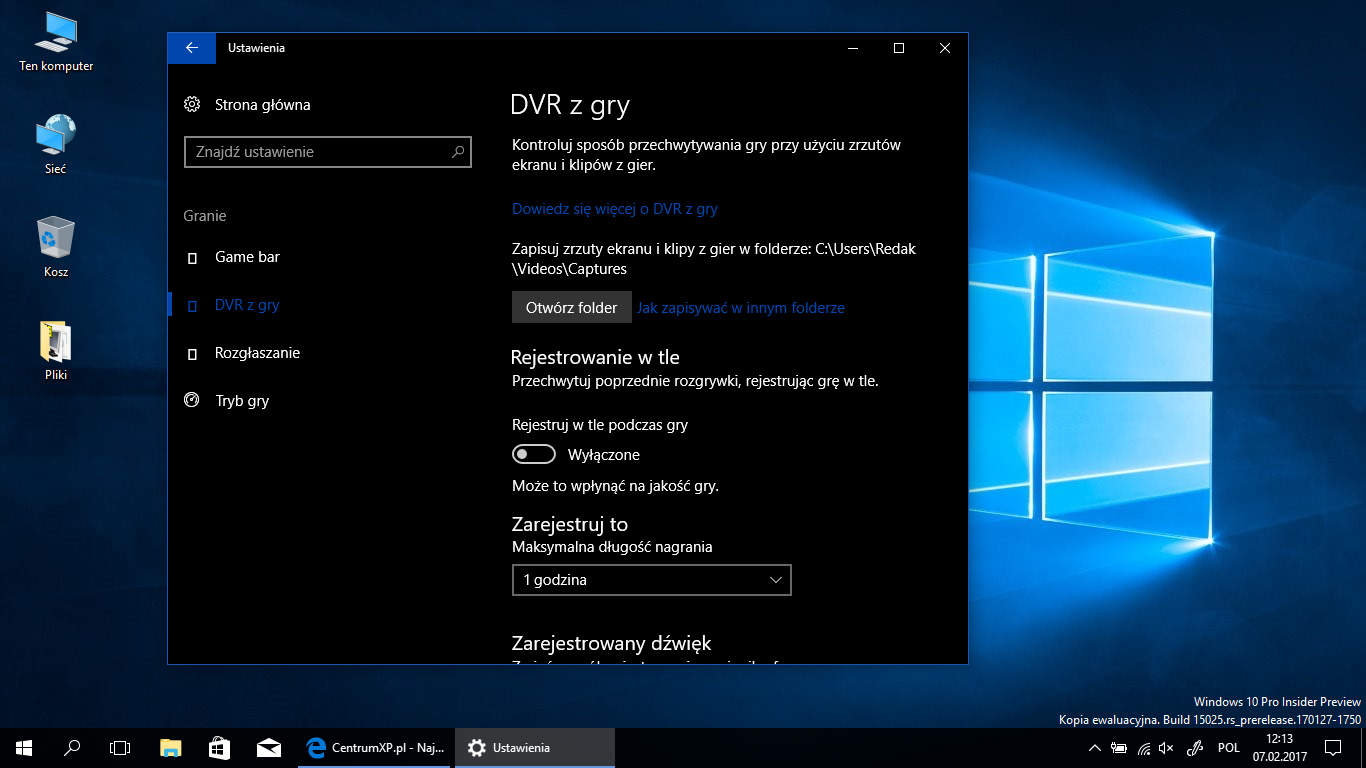Open taskbar search magnifier
The image size is (1366, 768).
[72, 748]
